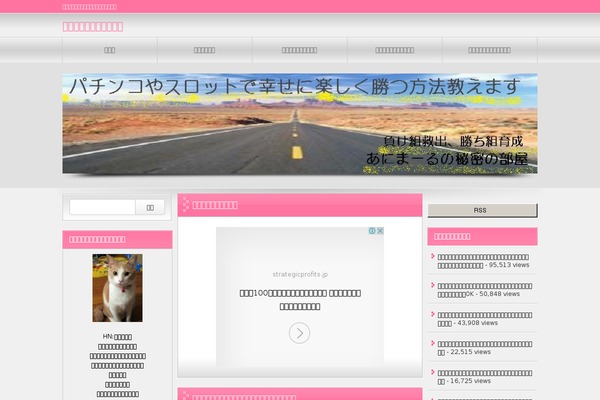Click the pink site title link

[x=93, y=26]
